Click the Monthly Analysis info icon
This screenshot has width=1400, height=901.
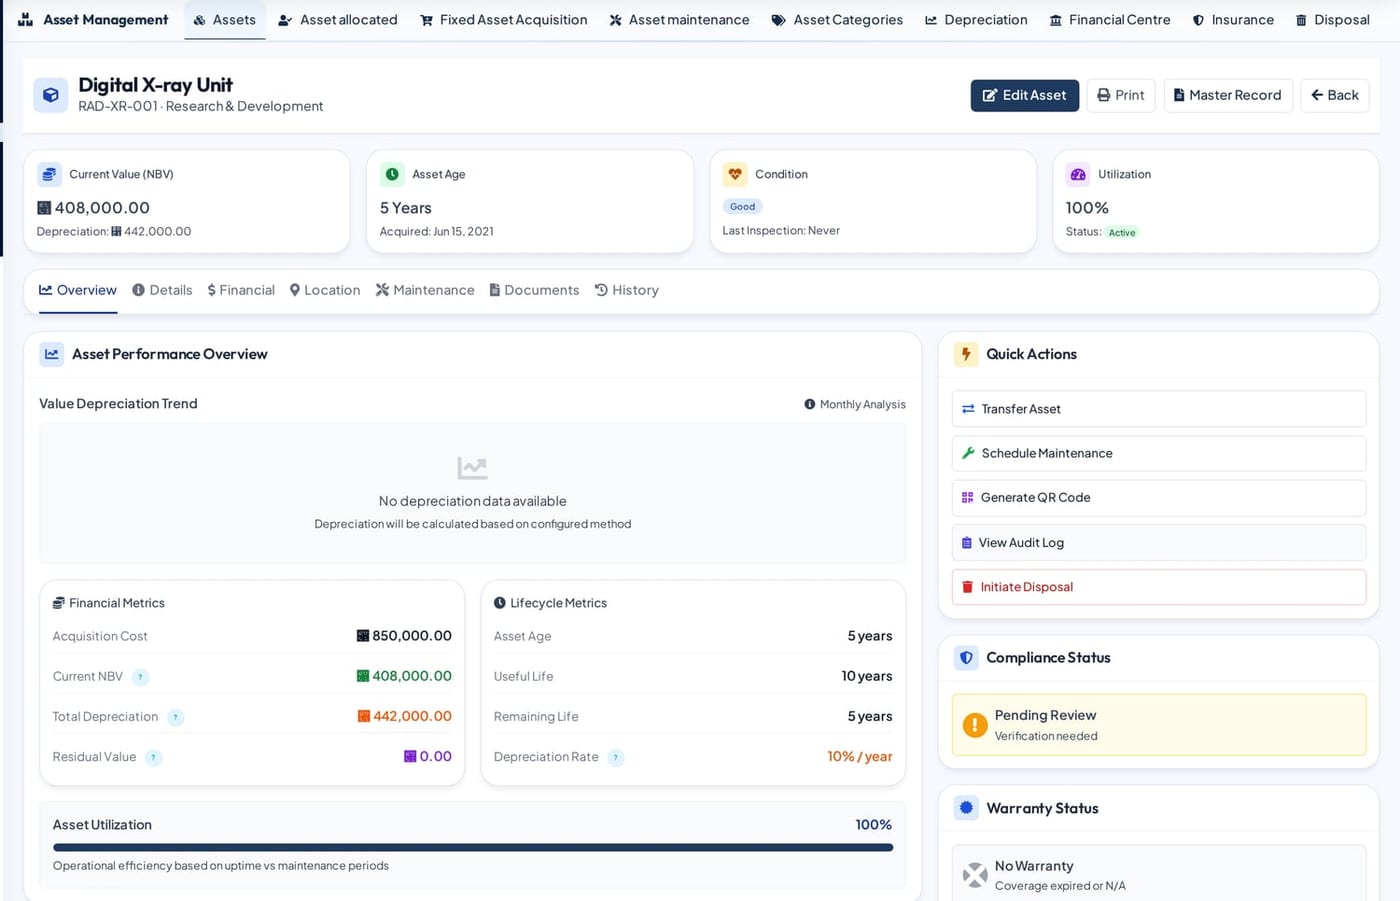810,404
